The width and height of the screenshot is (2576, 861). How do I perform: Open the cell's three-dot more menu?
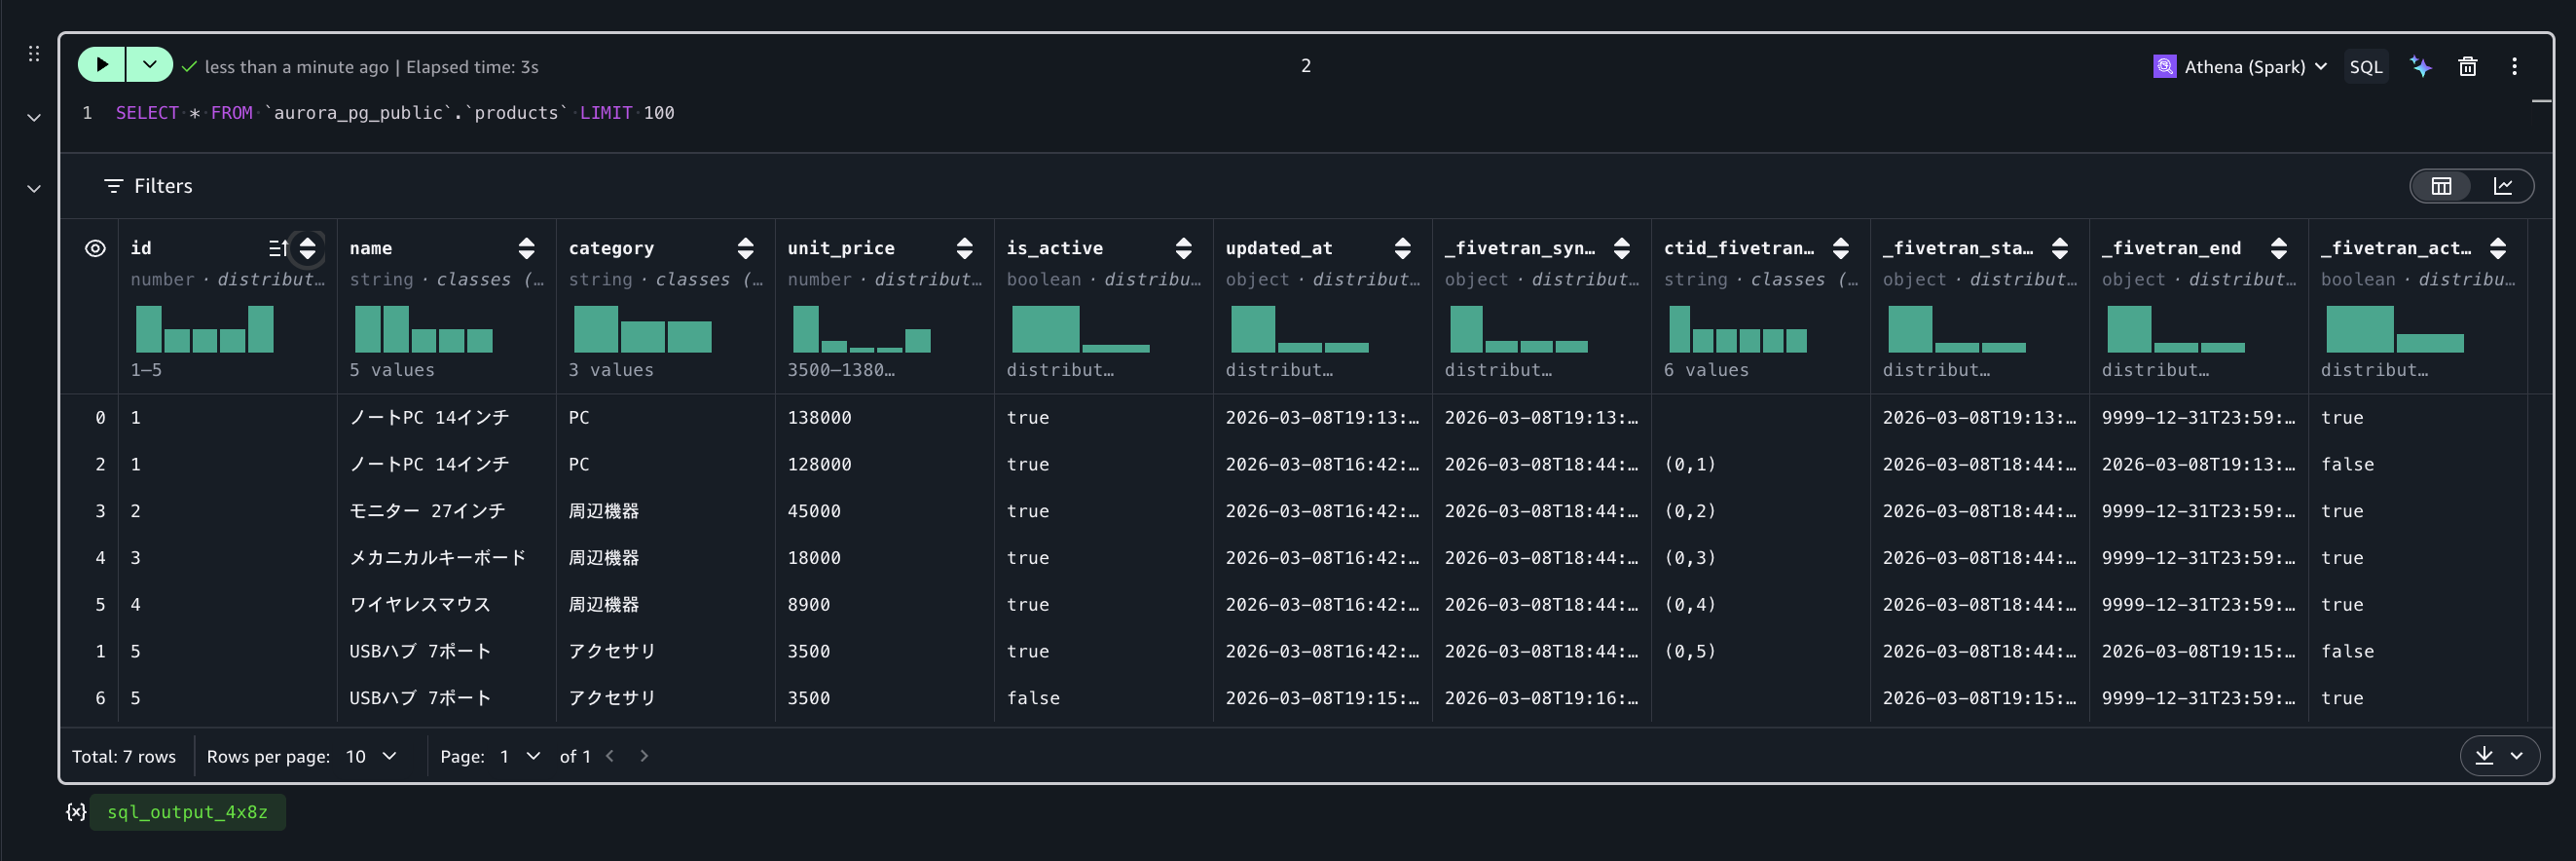coord(2514,67)
